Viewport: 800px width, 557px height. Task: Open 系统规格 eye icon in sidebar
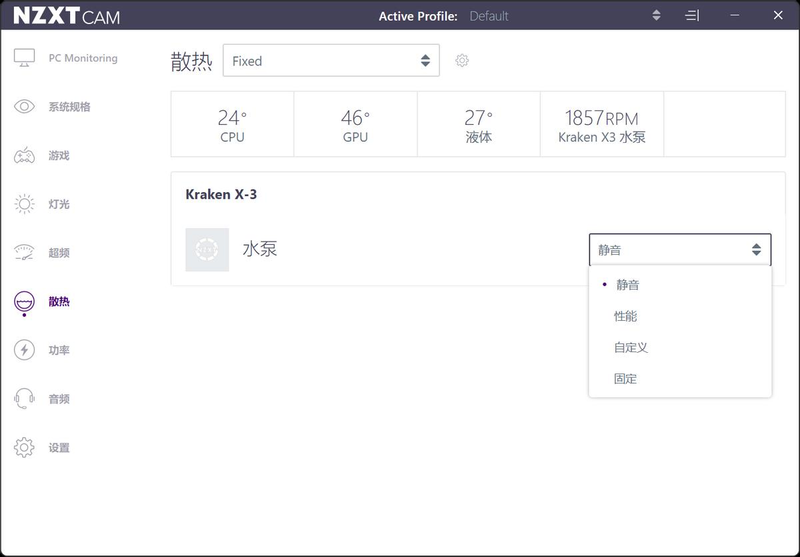[x=24, y=107]
